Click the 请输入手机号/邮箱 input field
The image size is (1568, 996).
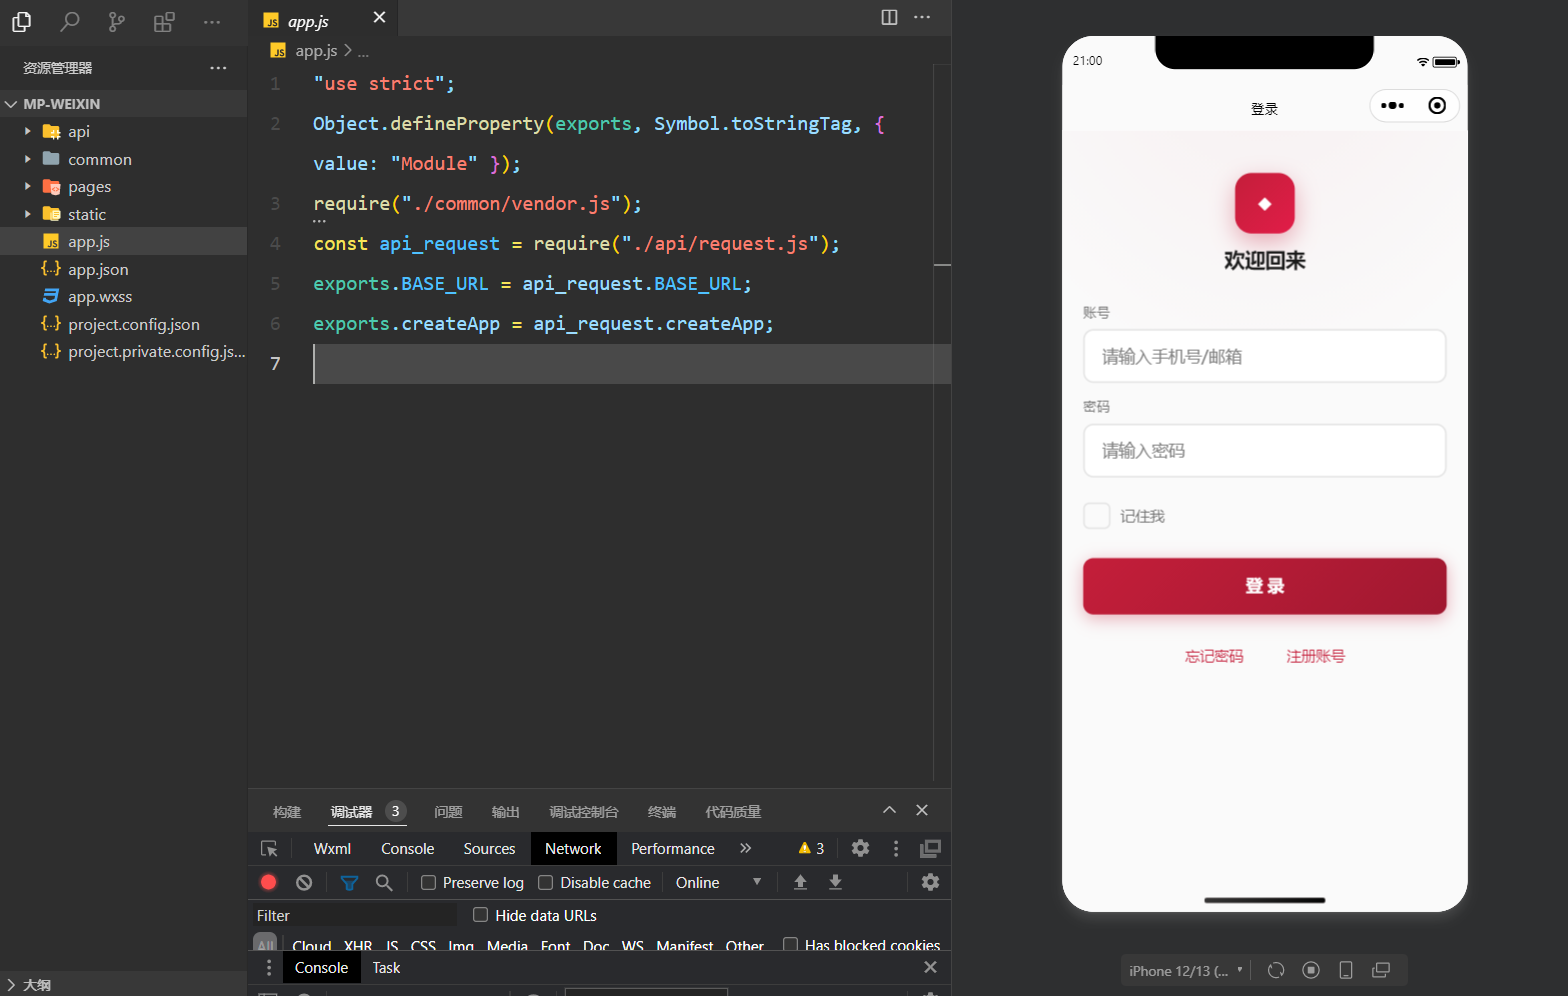(x=1264, y=357)
